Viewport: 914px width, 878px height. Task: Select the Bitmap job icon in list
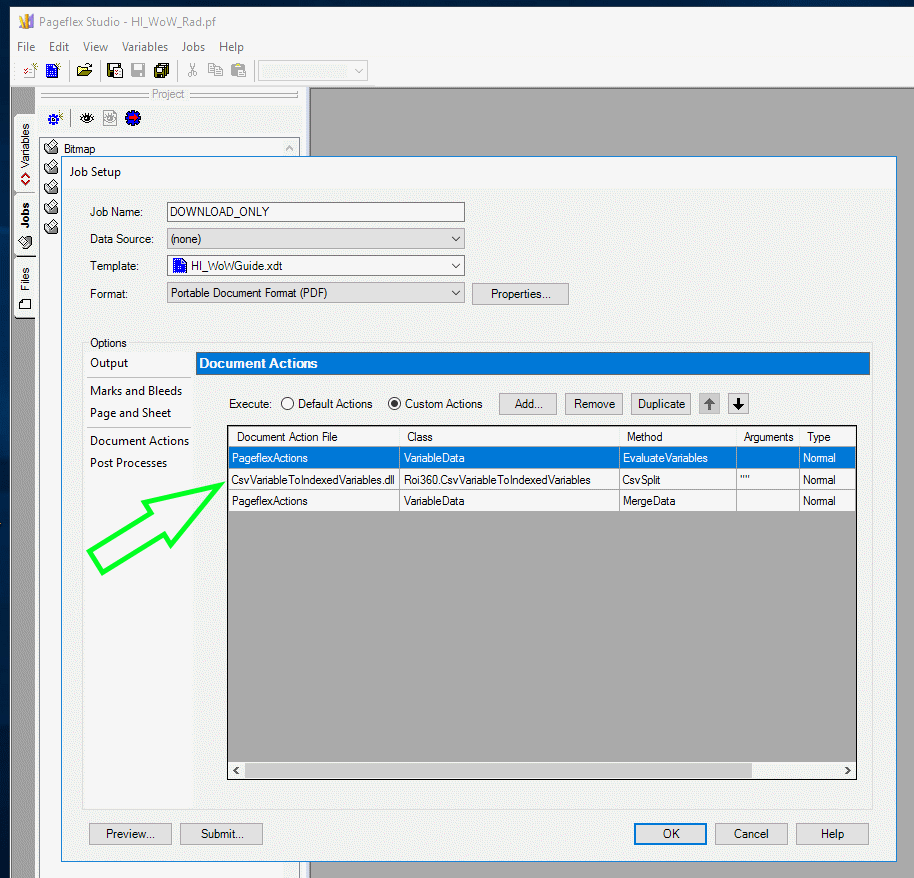click(51, 147)
